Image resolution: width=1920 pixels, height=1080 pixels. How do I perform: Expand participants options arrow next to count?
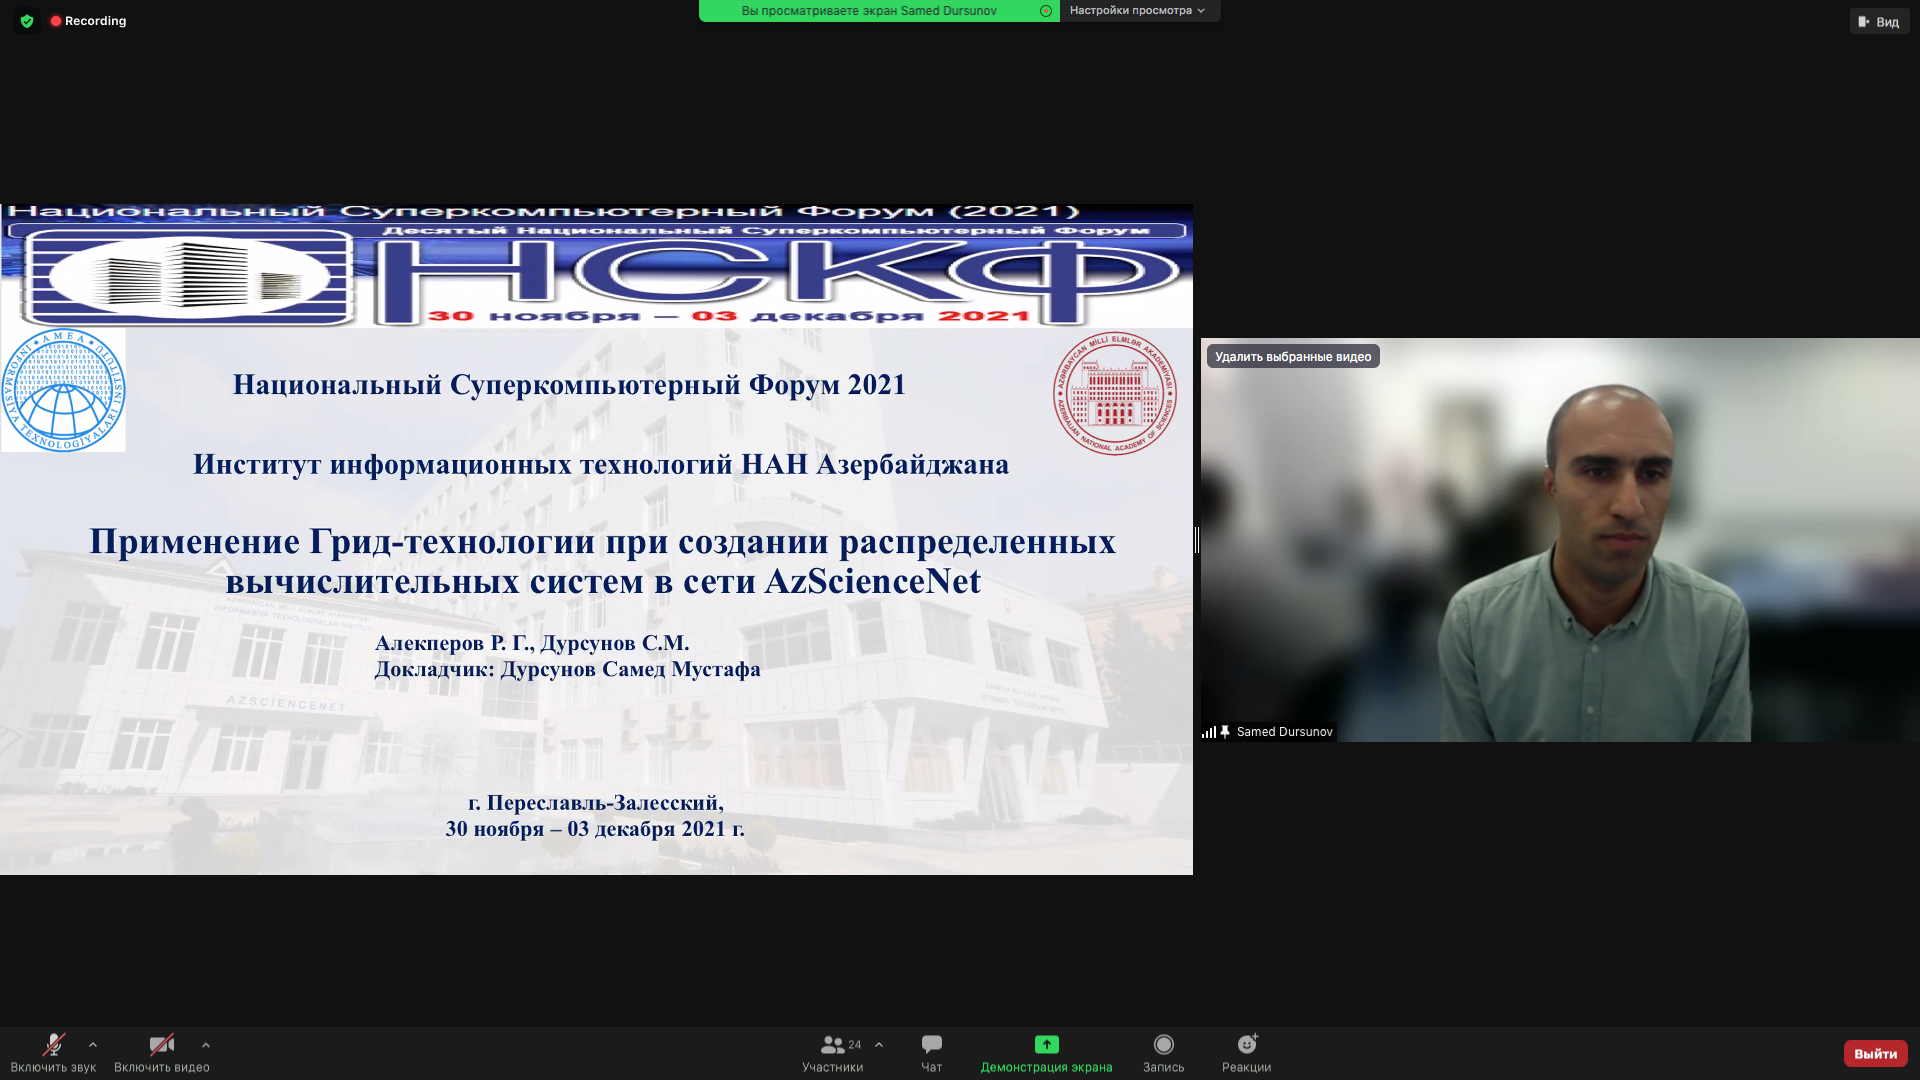879,1045
